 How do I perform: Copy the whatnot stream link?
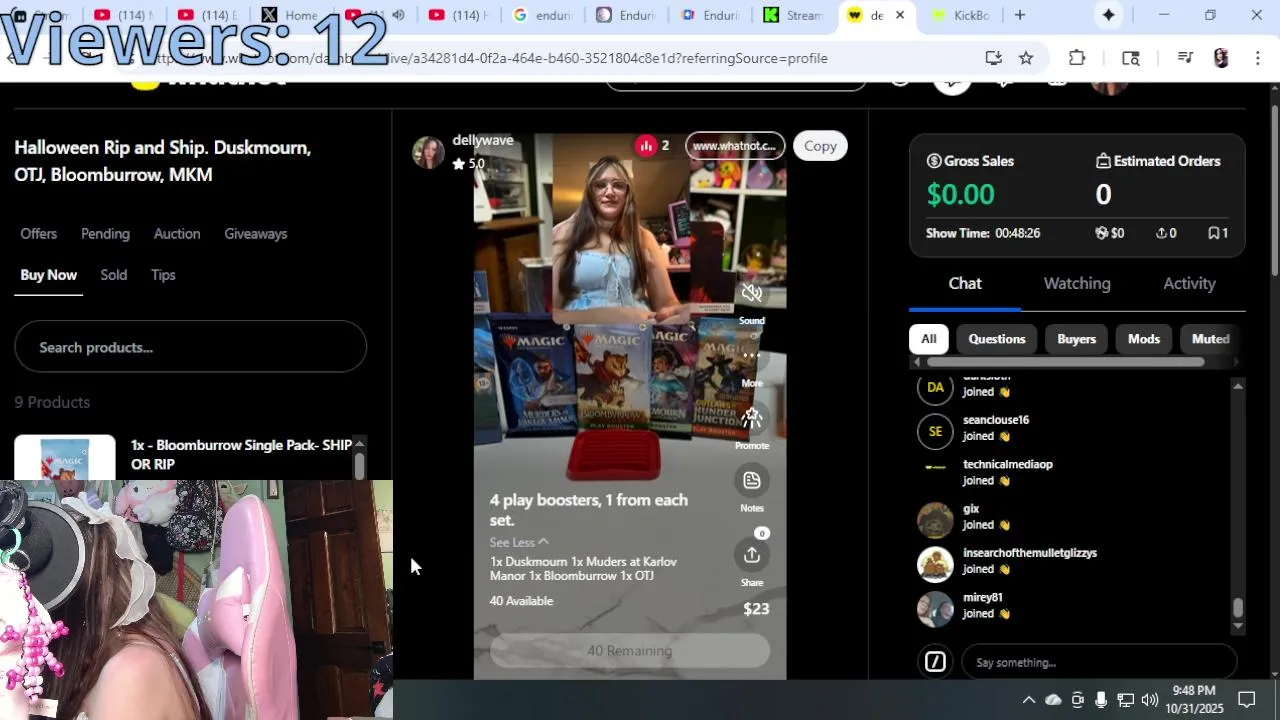coord(820,146)
